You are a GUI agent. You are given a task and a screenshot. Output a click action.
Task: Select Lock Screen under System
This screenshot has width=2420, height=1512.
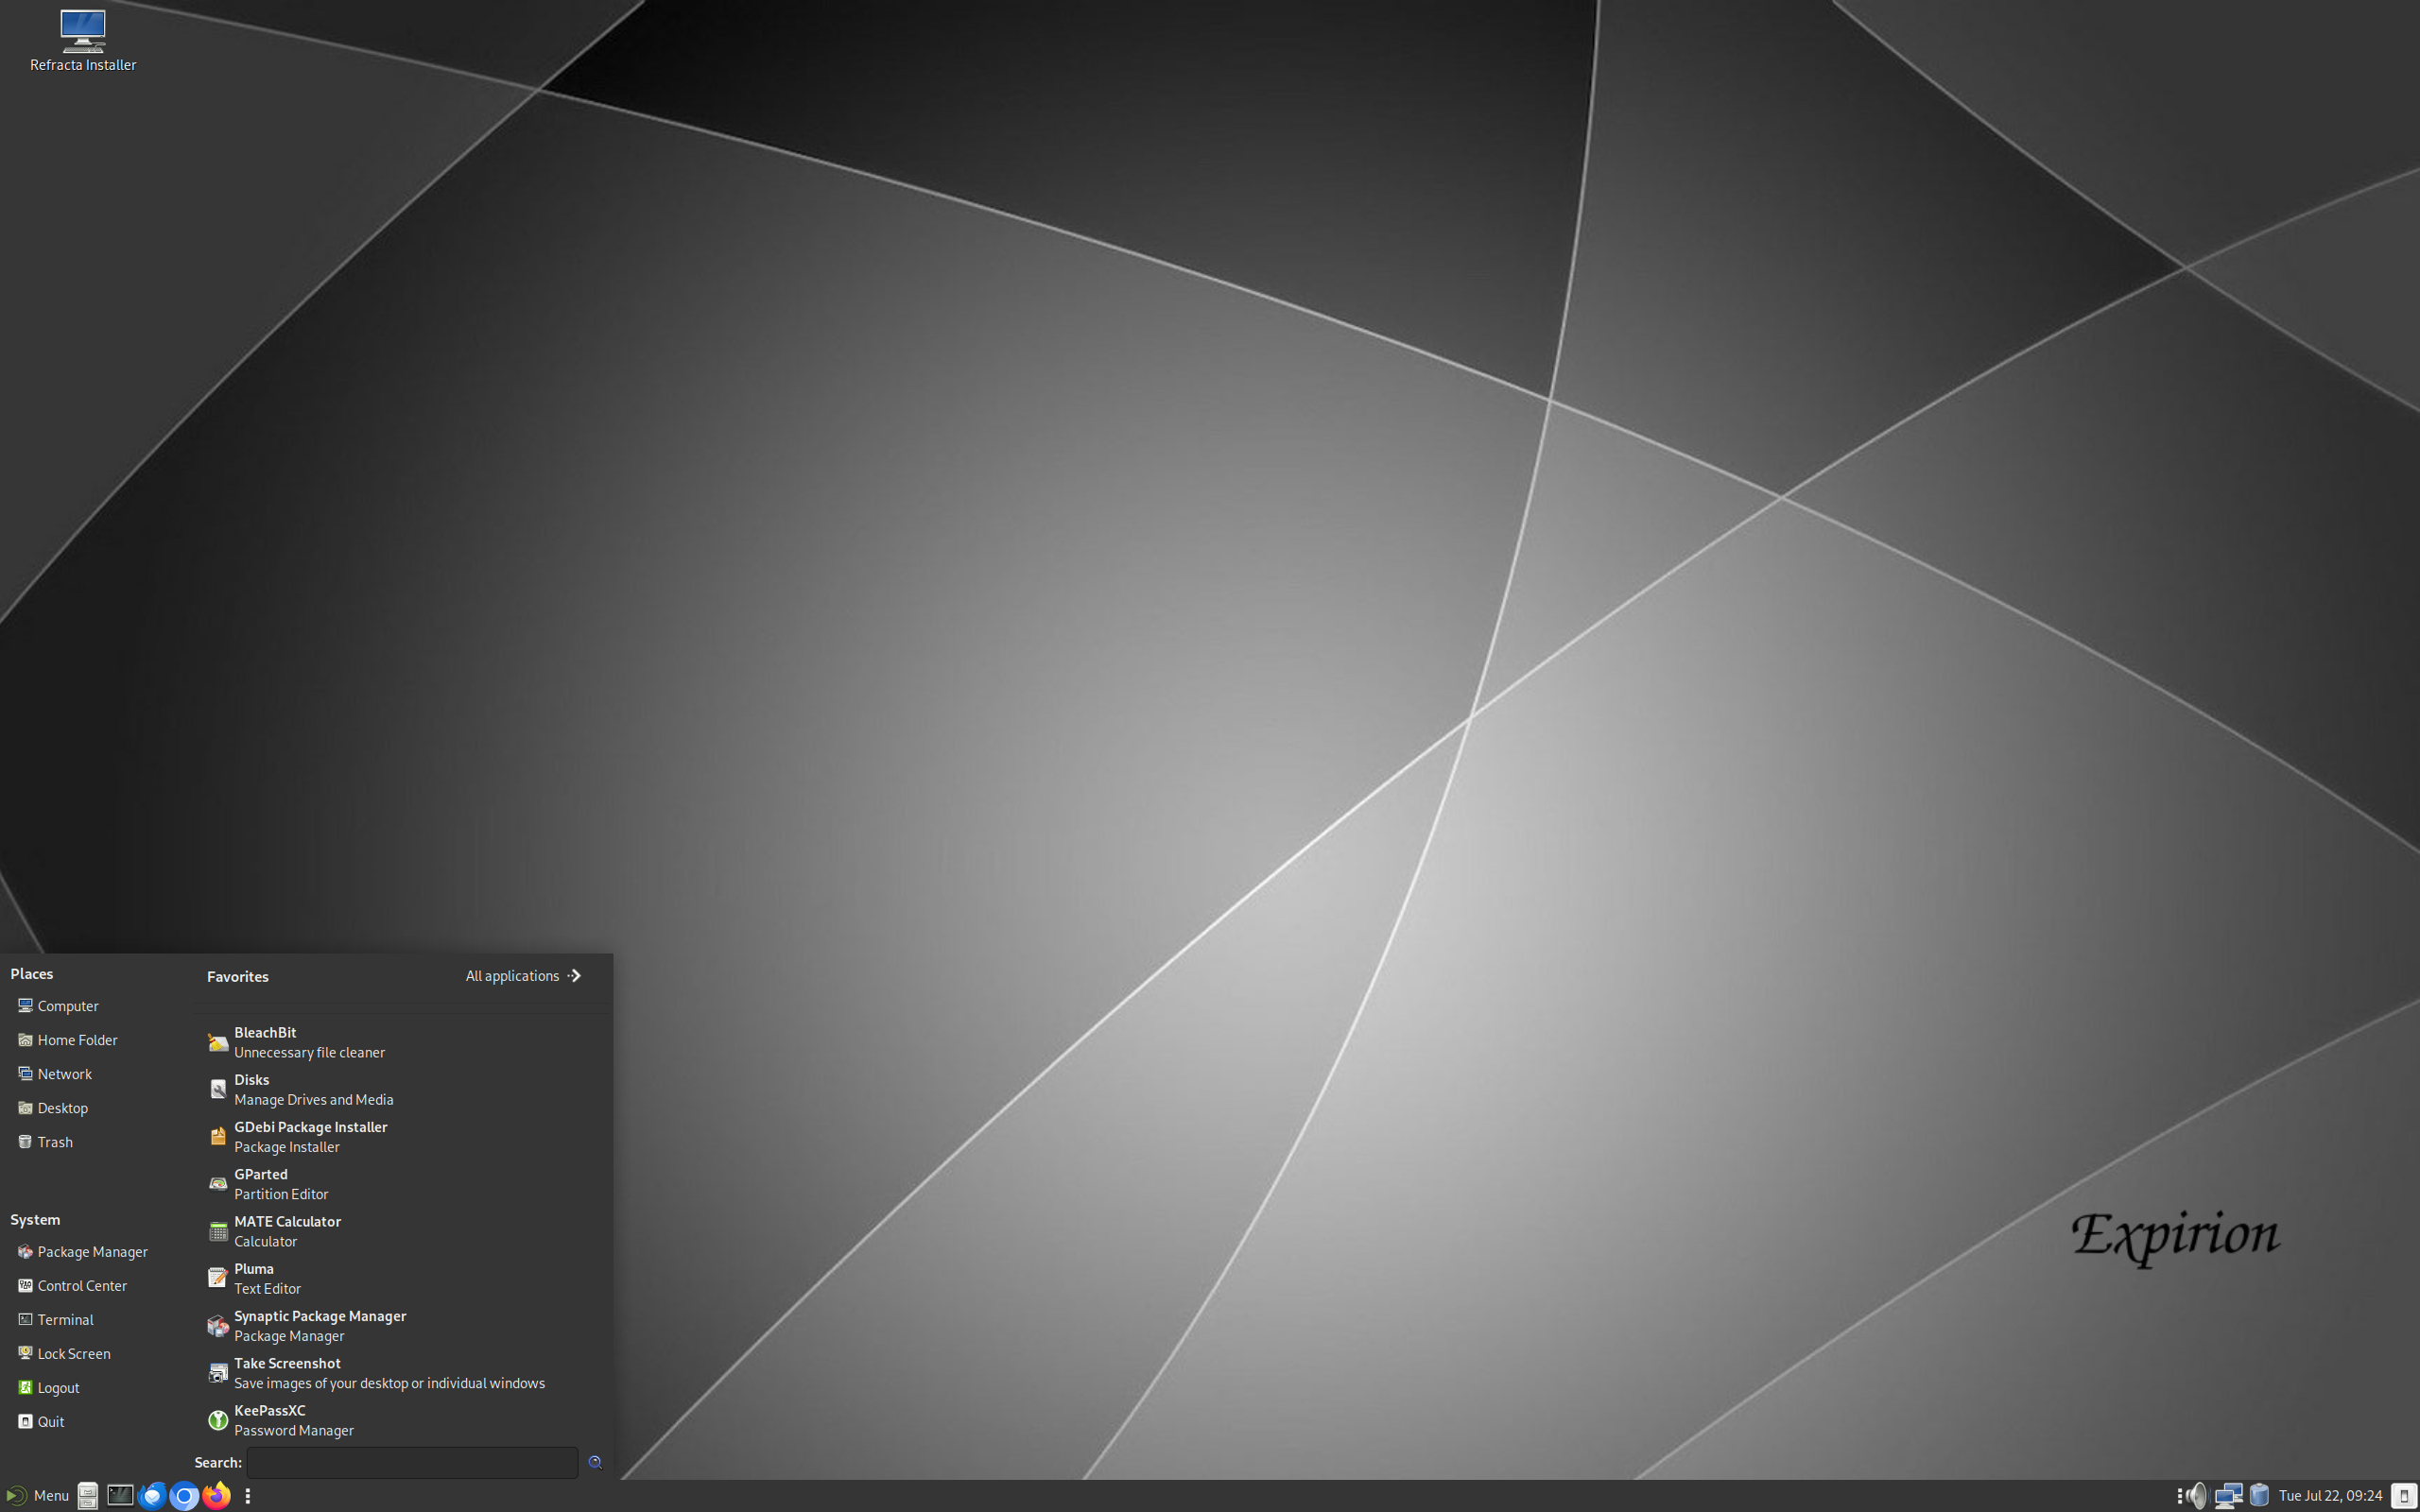tap(64, 1354)
